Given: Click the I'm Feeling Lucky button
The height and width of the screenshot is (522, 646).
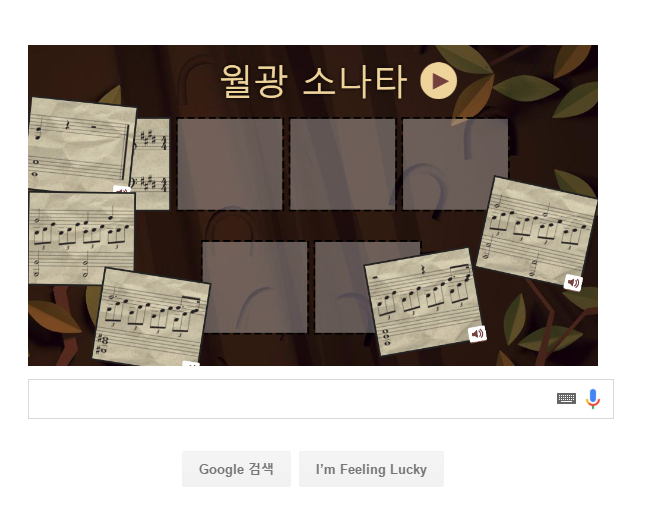Looking at the screenshot, I should coord(371,469).
